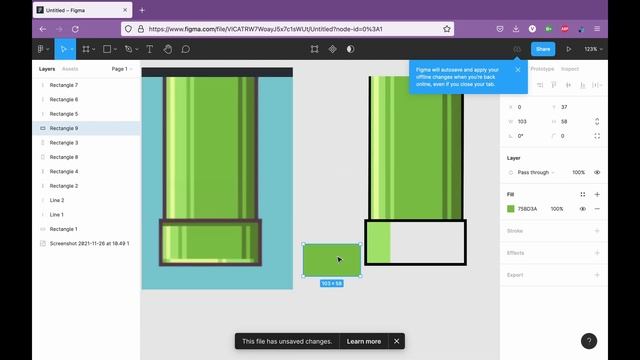Select the Screenshot 2021-11-26 layer
The height and width of the screenshot is (360, 640).
click(87, 243)
